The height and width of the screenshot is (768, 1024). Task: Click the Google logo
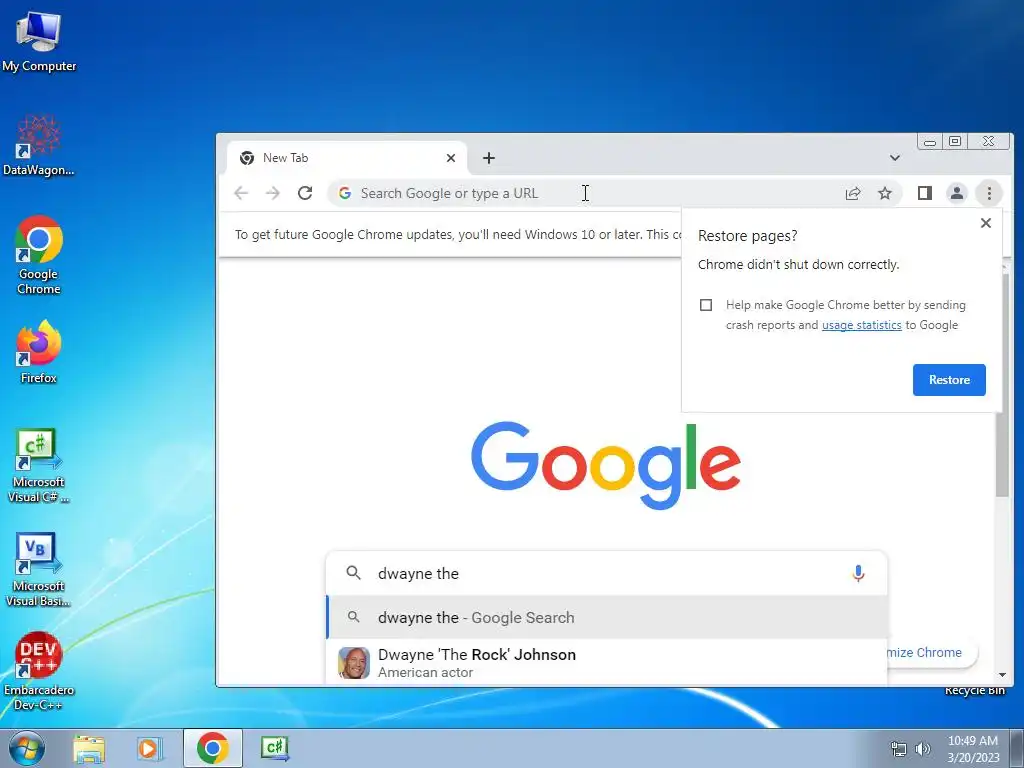(606, 465)
